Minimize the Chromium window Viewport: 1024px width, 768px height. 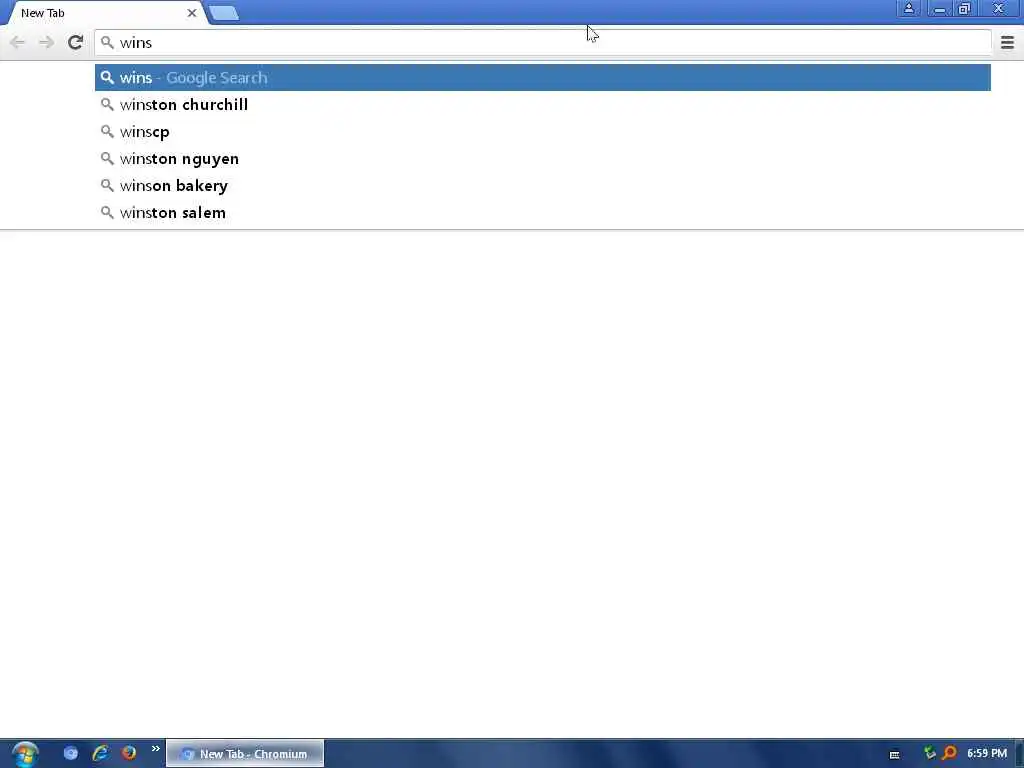[x=939, y=8]
